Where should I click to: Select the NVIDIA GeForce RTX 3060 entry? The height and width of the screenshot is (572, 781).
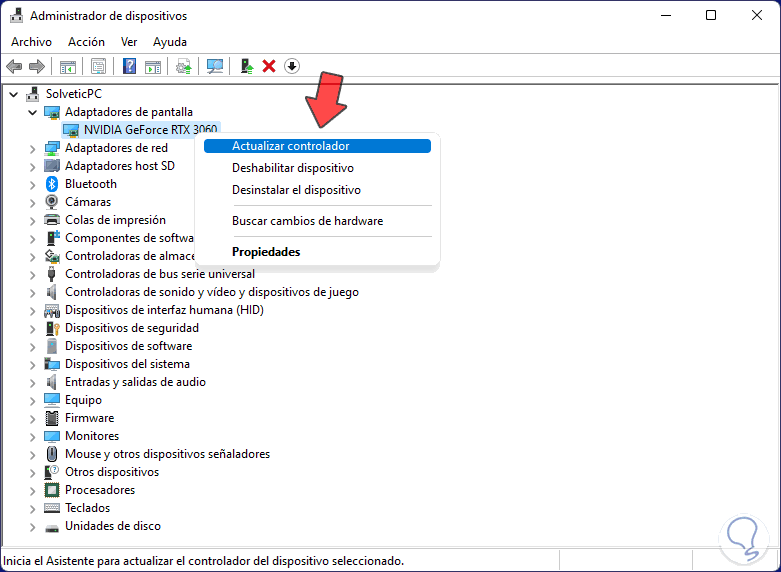coord(150,130)
